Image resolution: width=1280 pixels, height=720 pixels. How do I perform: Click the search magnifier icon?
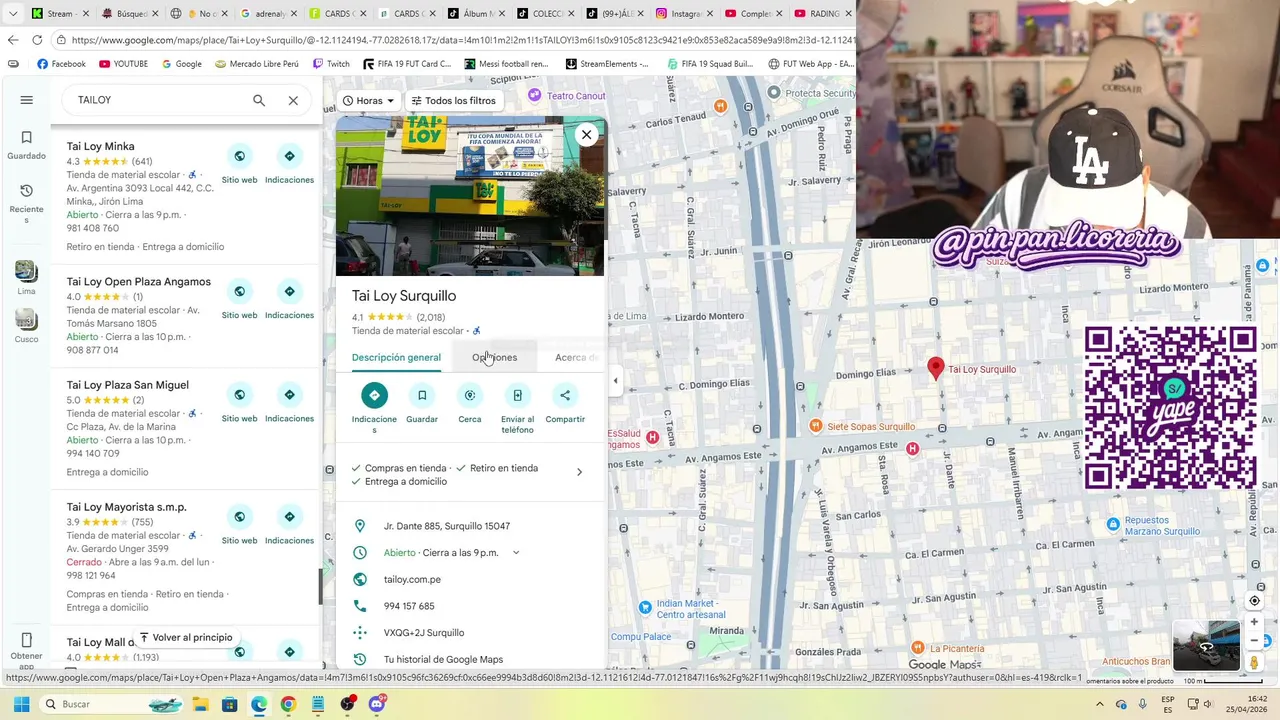point(259,100)
